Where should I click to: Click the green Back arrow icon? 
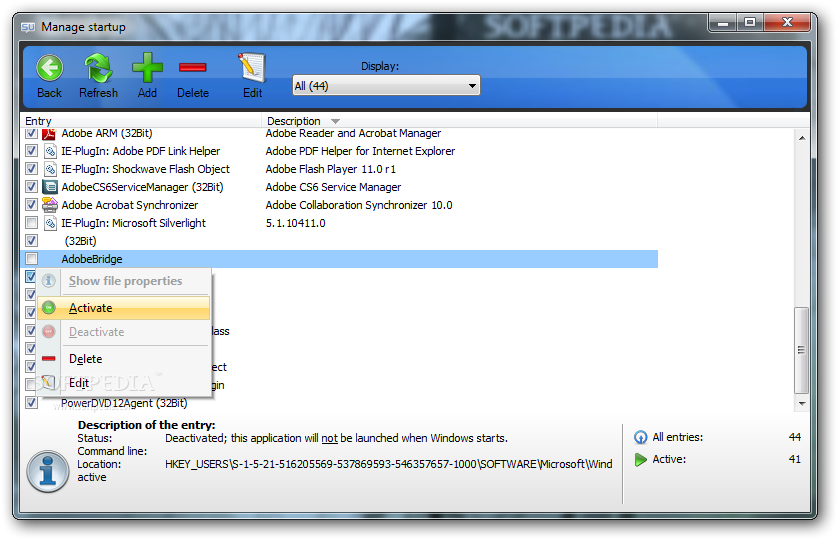click(49, 68)
